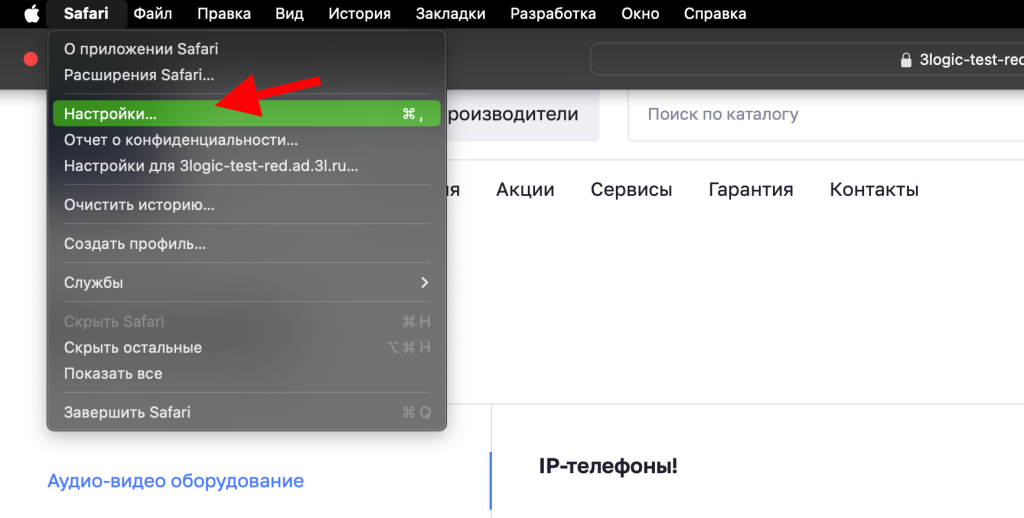This screenshot has width=1024, height=518.
Task: Click the lock icon in address bar
Action: [x=907, y=60]
